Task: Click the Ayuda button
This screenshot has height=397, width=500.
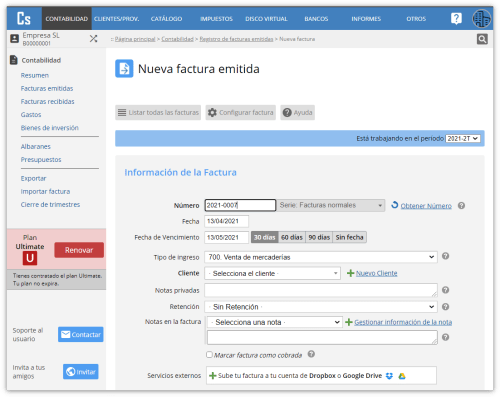Action: [297, 112]
